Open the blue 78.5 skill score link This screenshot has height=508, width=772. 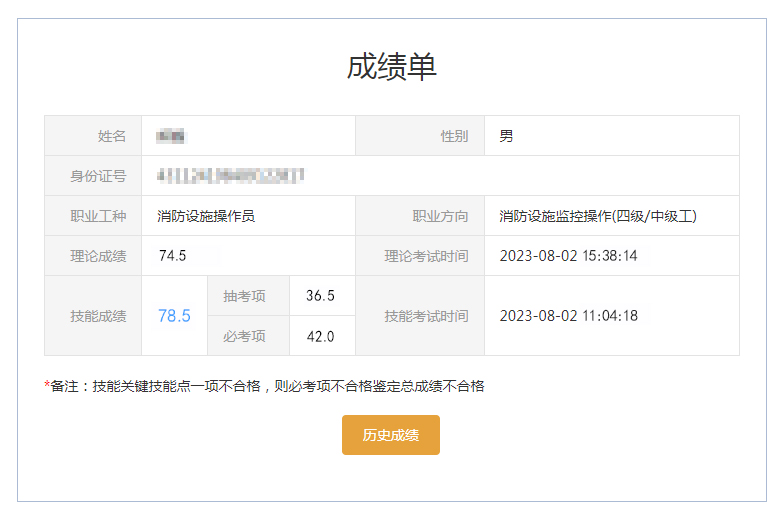pos(174,316)
